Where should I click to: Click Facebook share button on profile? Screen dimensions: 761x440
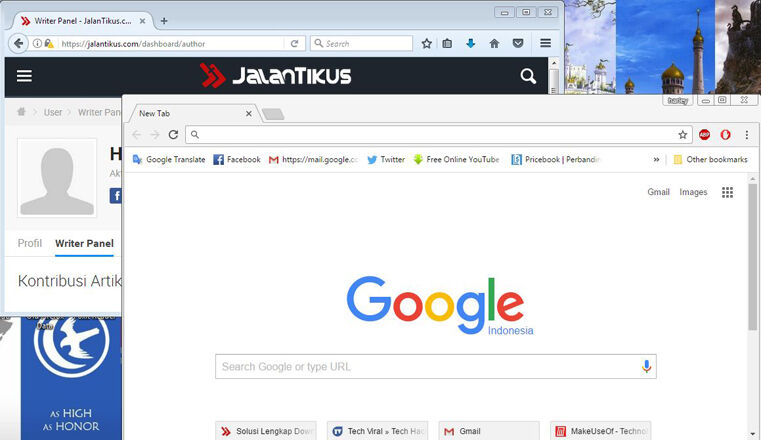click(x=116, y=196)
